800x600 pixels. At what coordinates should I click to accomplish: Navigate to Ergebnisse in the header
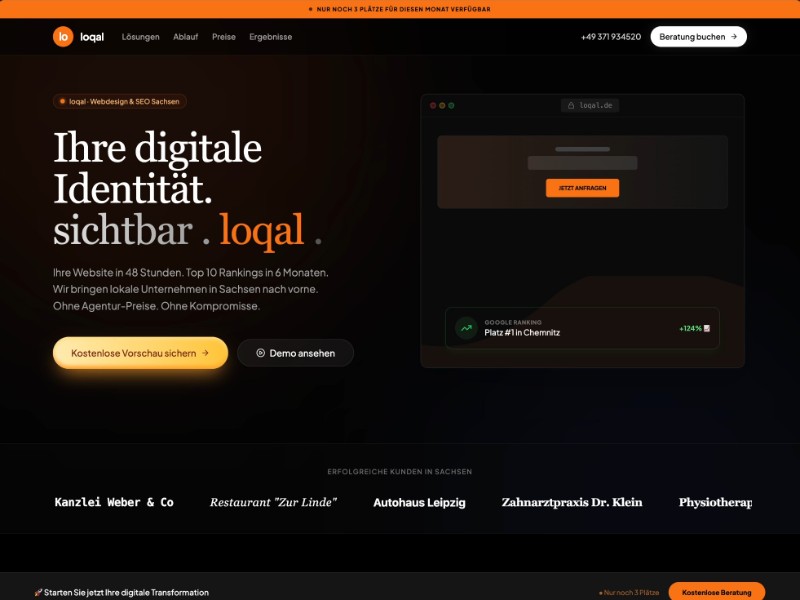click(x=270, y=37)
